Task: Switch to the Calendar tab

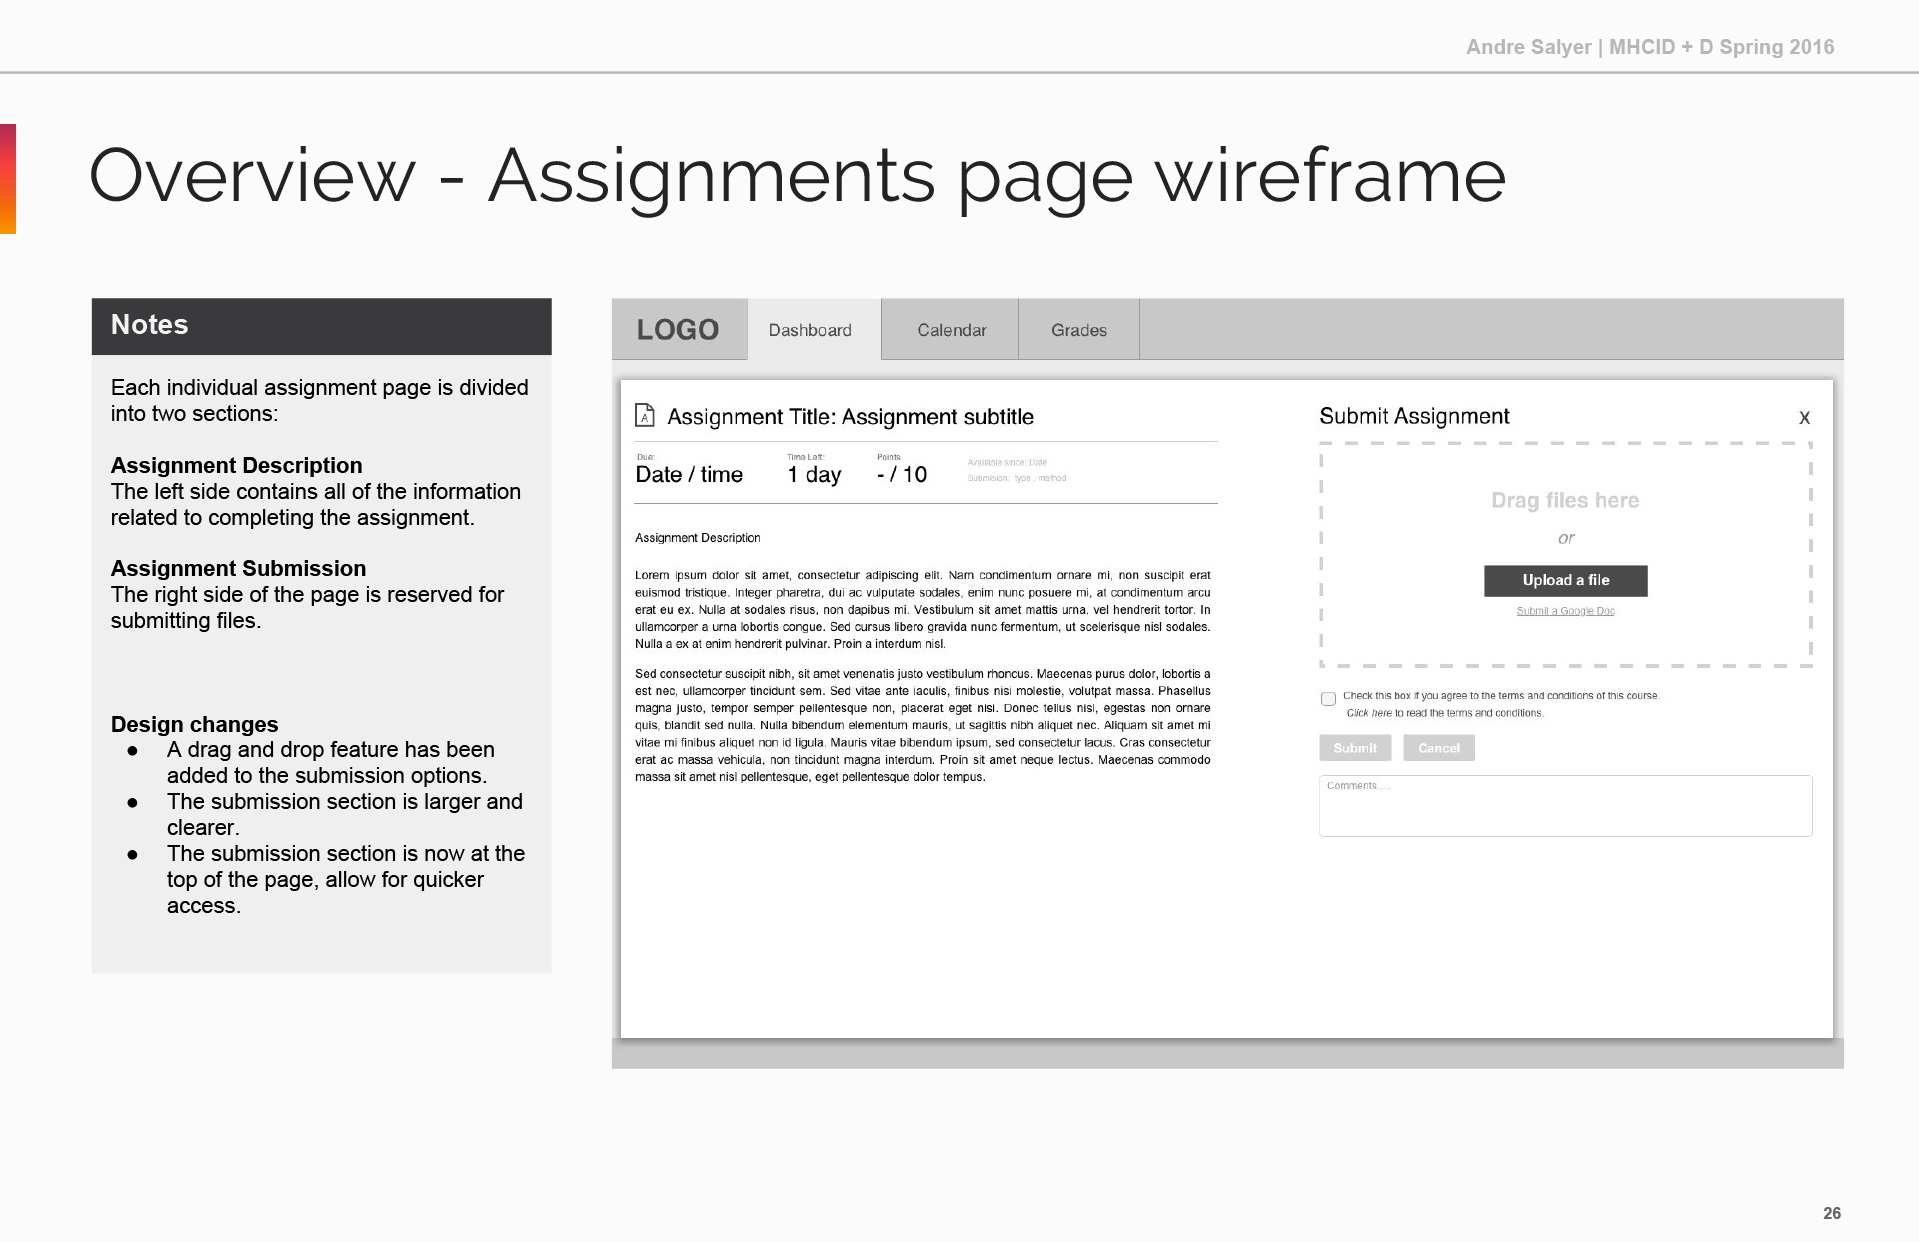Action: pyautogui.click(x=950, y=330)
